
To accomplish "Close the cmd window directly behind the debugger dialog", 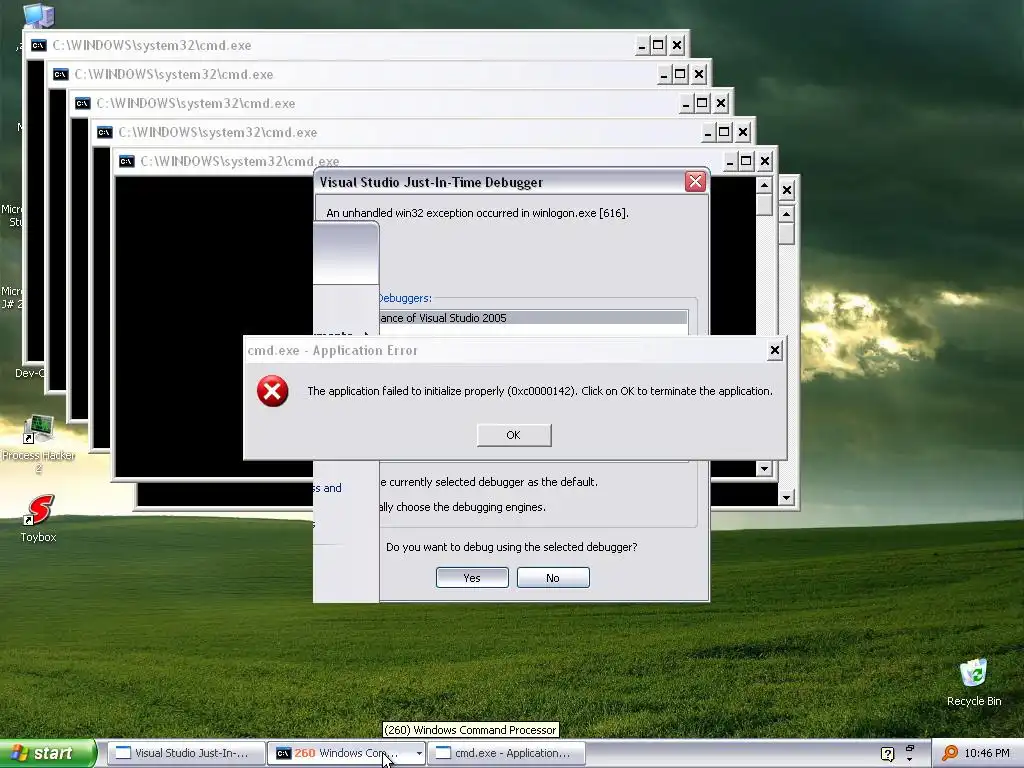I will click(765, 161).
